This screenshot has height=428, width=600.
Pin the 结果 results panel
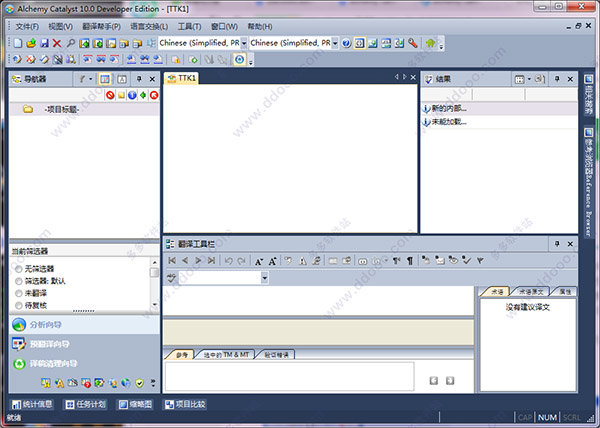tap(557, 79)
